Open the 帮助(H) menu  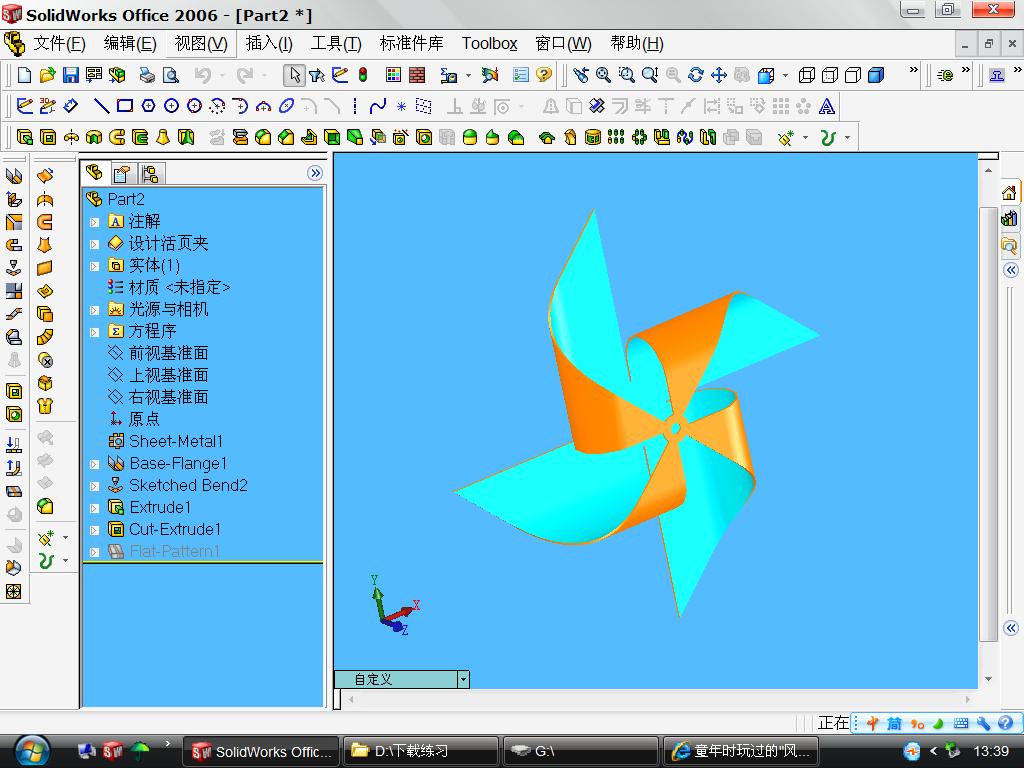point(637,44)
